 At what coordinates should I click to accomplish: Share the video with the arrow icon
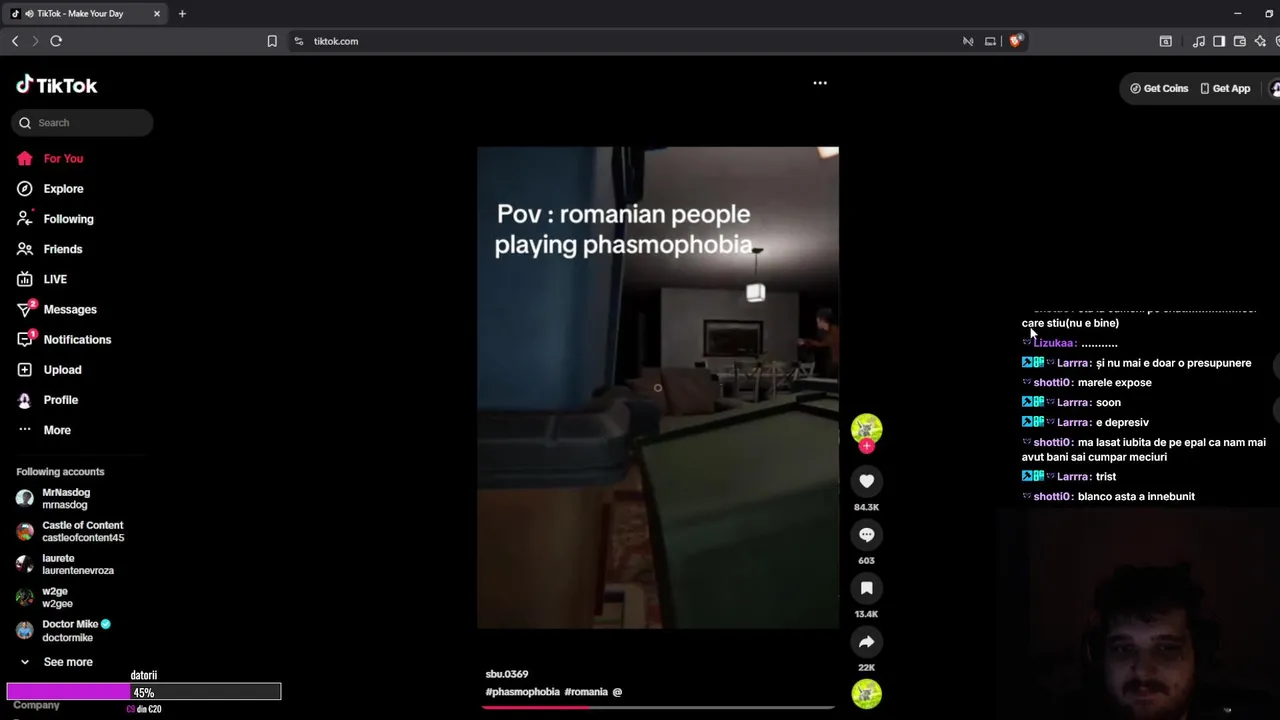pos(867,642)
